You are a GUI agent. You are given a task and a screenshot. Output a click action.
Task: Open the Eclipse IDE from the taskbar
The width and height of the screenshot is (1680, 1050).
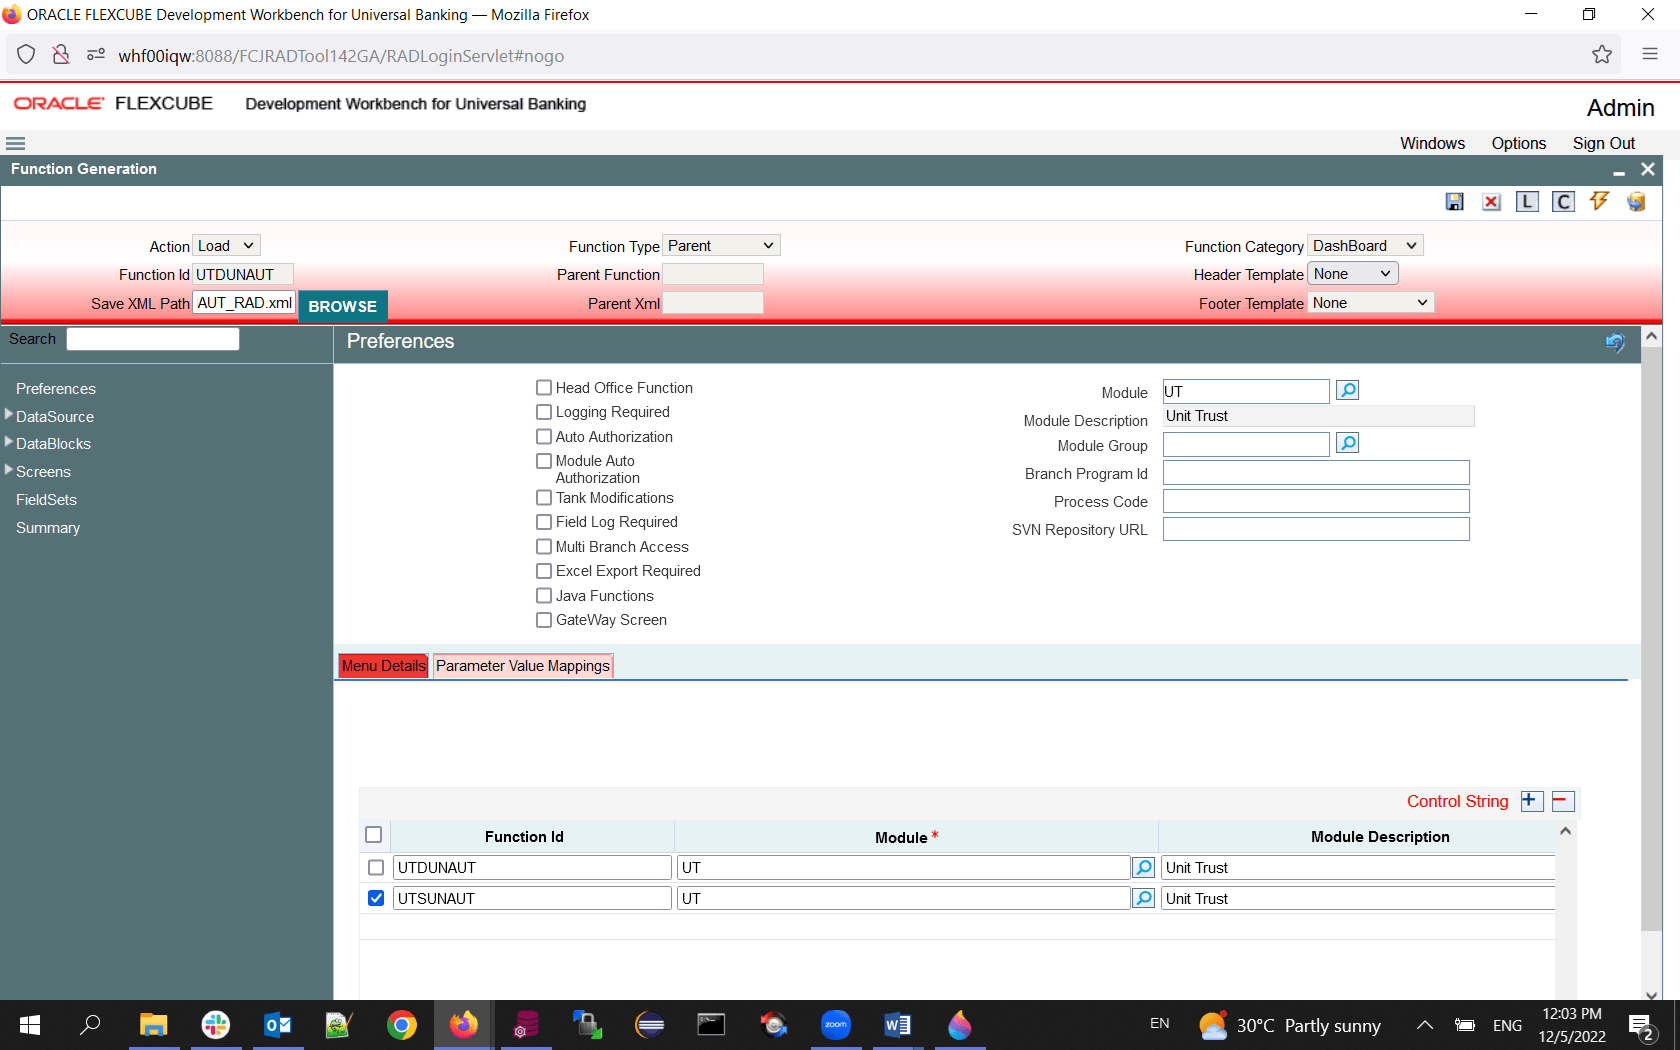click(649, 1025)
